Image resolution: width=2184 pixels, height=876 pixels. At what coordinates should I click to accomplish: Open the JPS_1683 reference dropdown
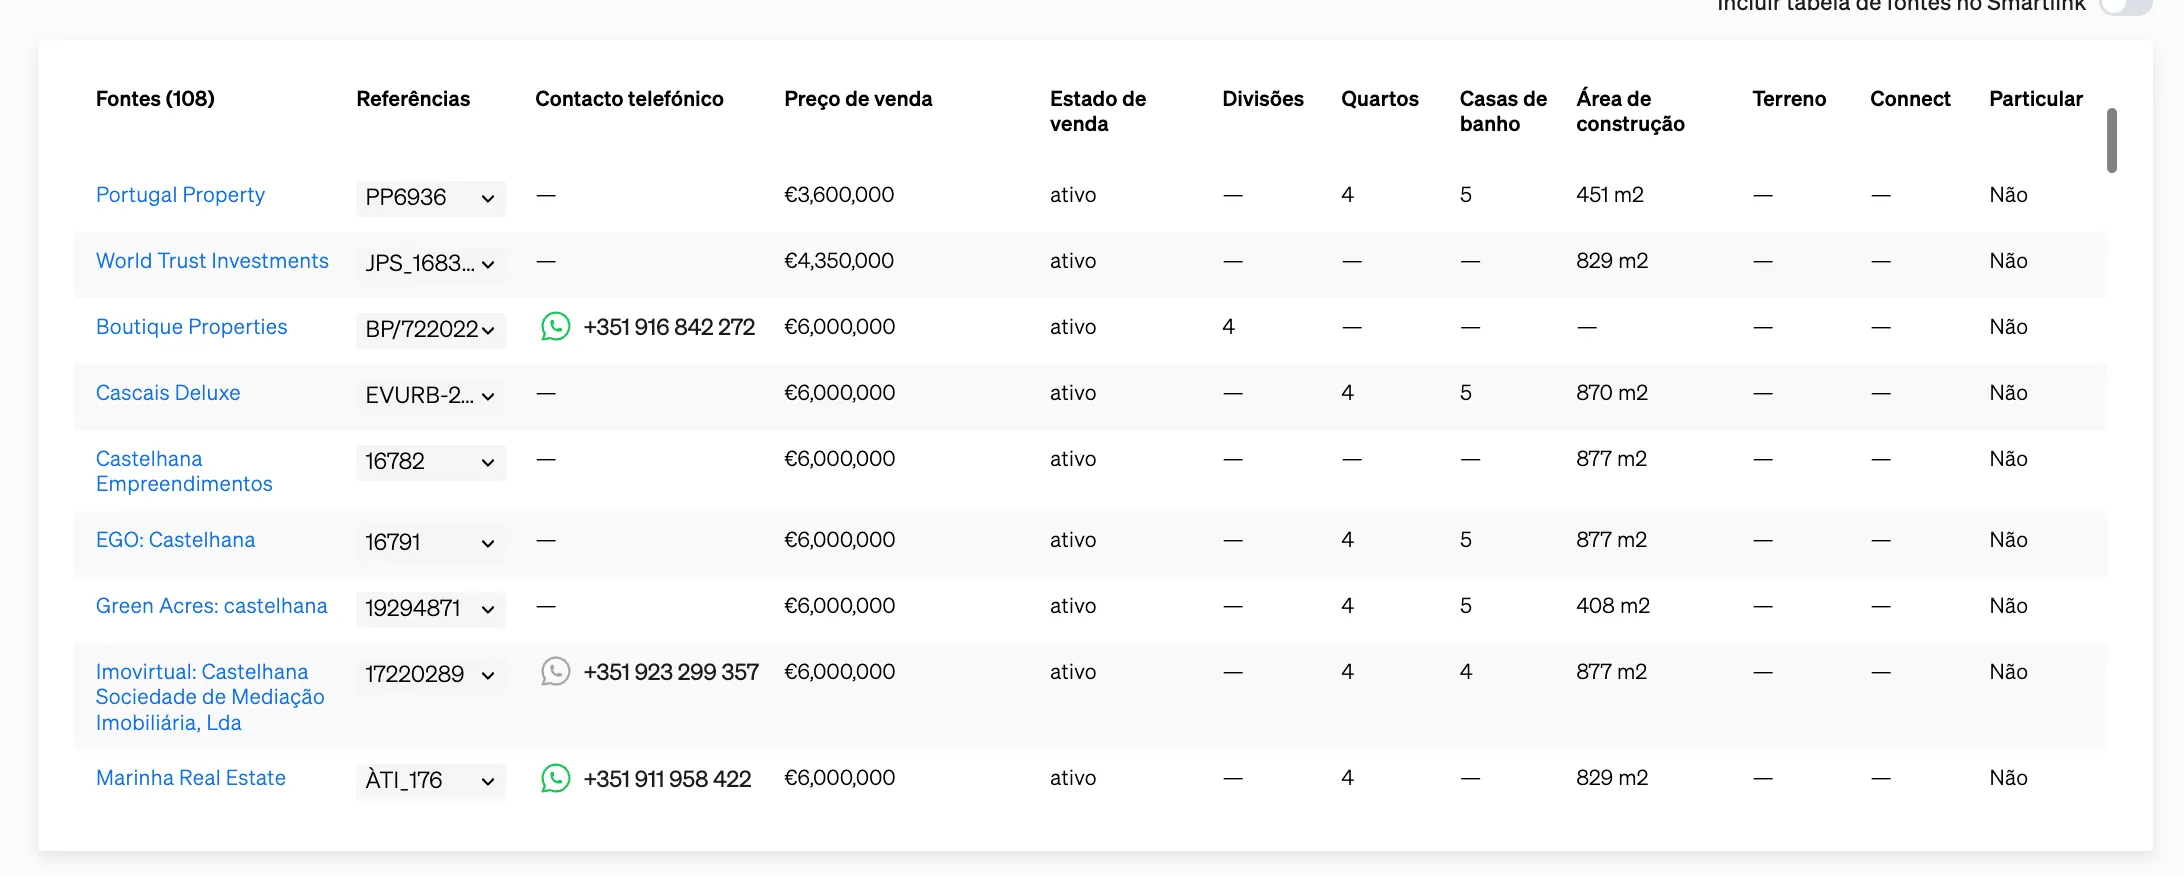pos(430,264)
